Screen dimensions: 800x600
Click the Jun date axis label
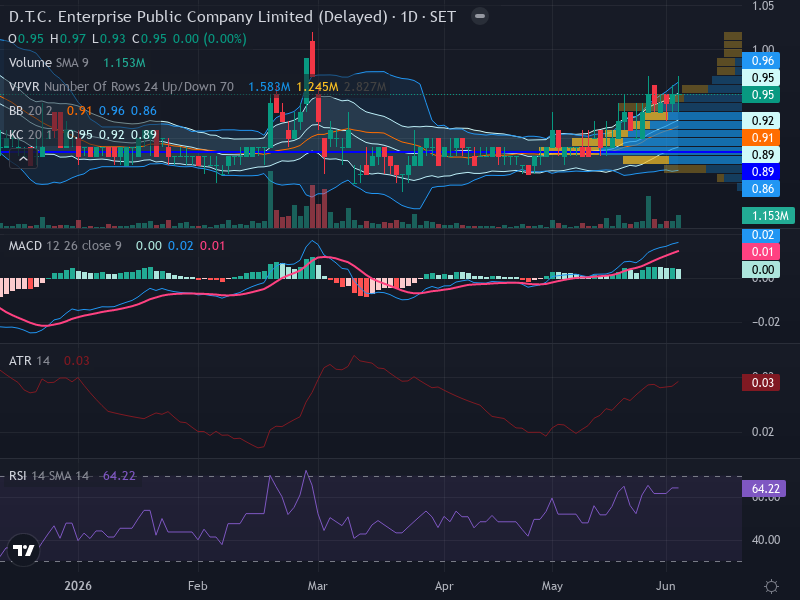666,586
